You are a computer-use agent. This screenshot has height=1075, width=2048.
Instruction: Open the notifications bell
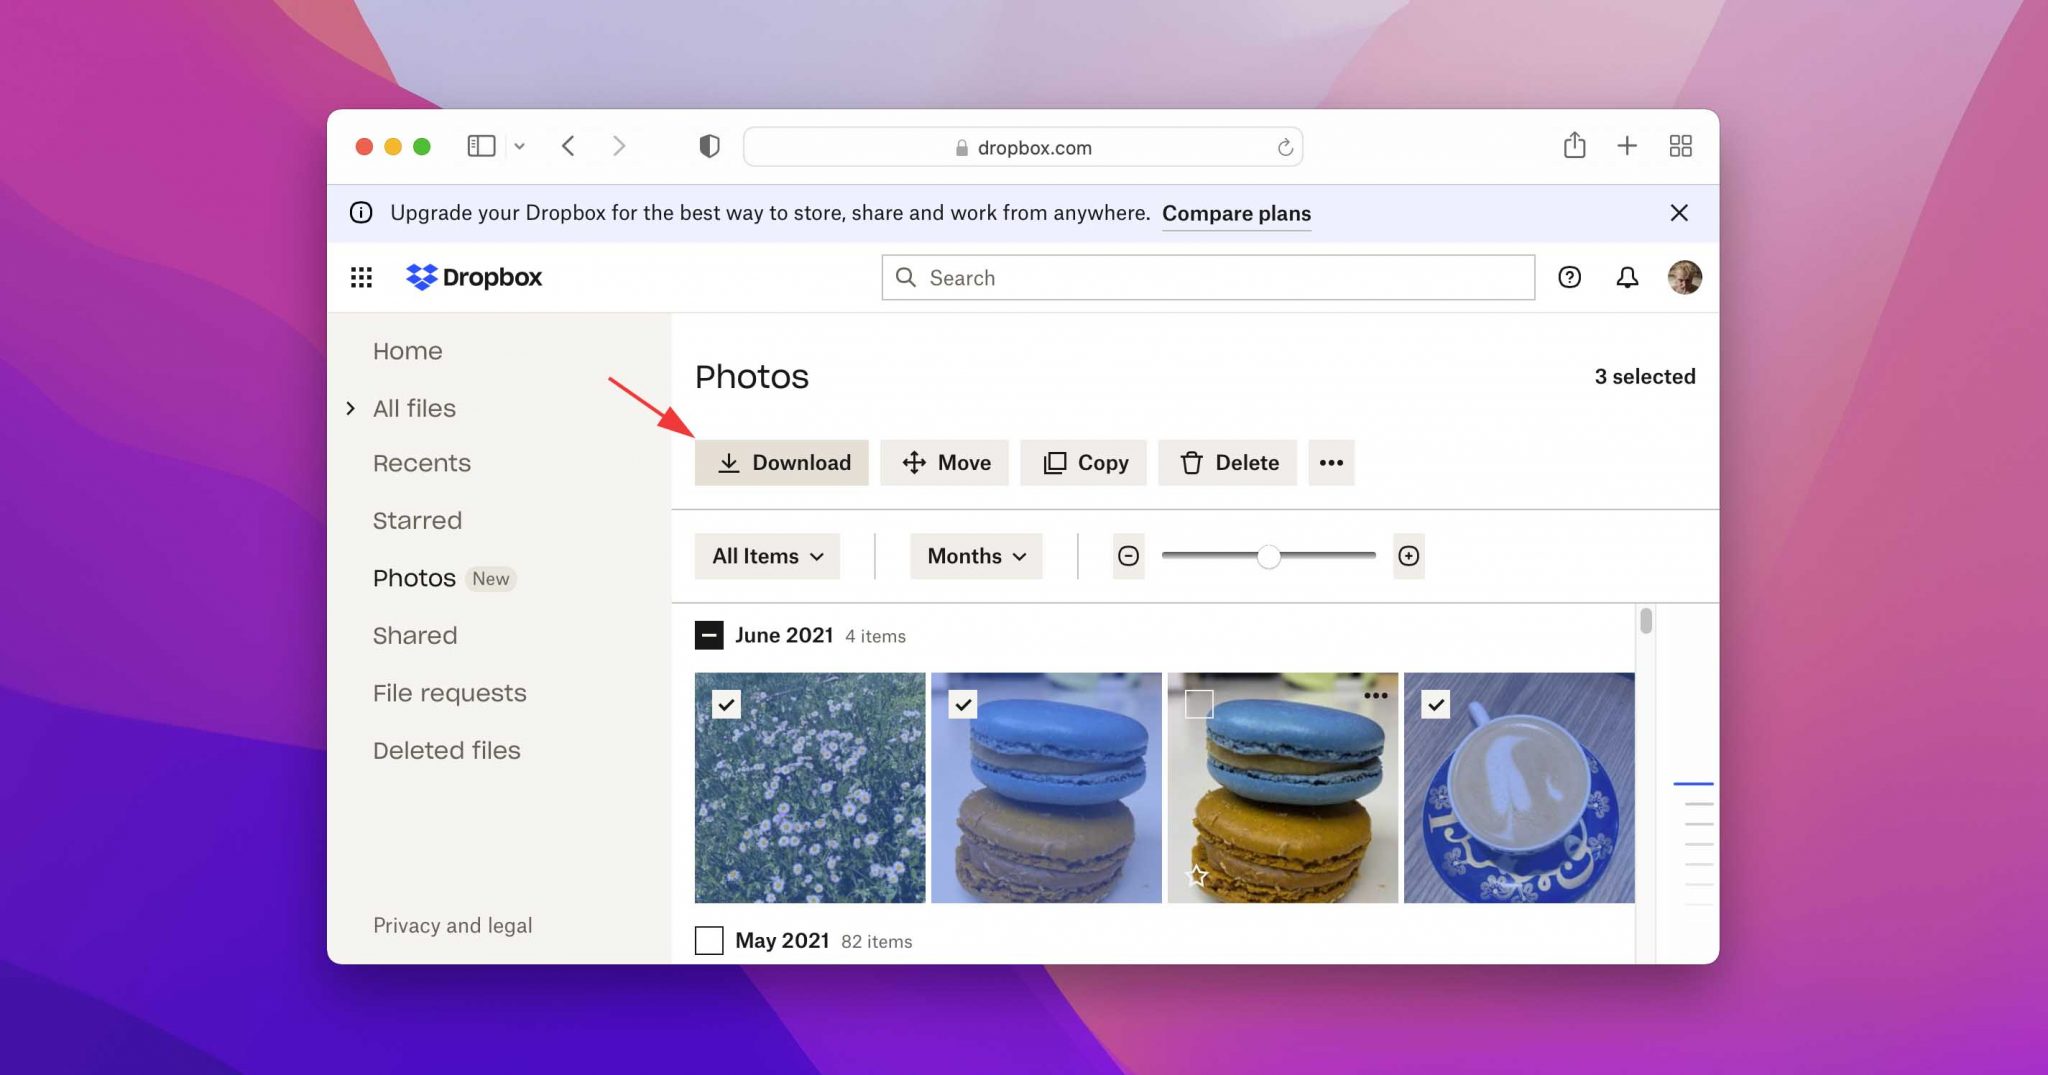[x=1627, y=277]
